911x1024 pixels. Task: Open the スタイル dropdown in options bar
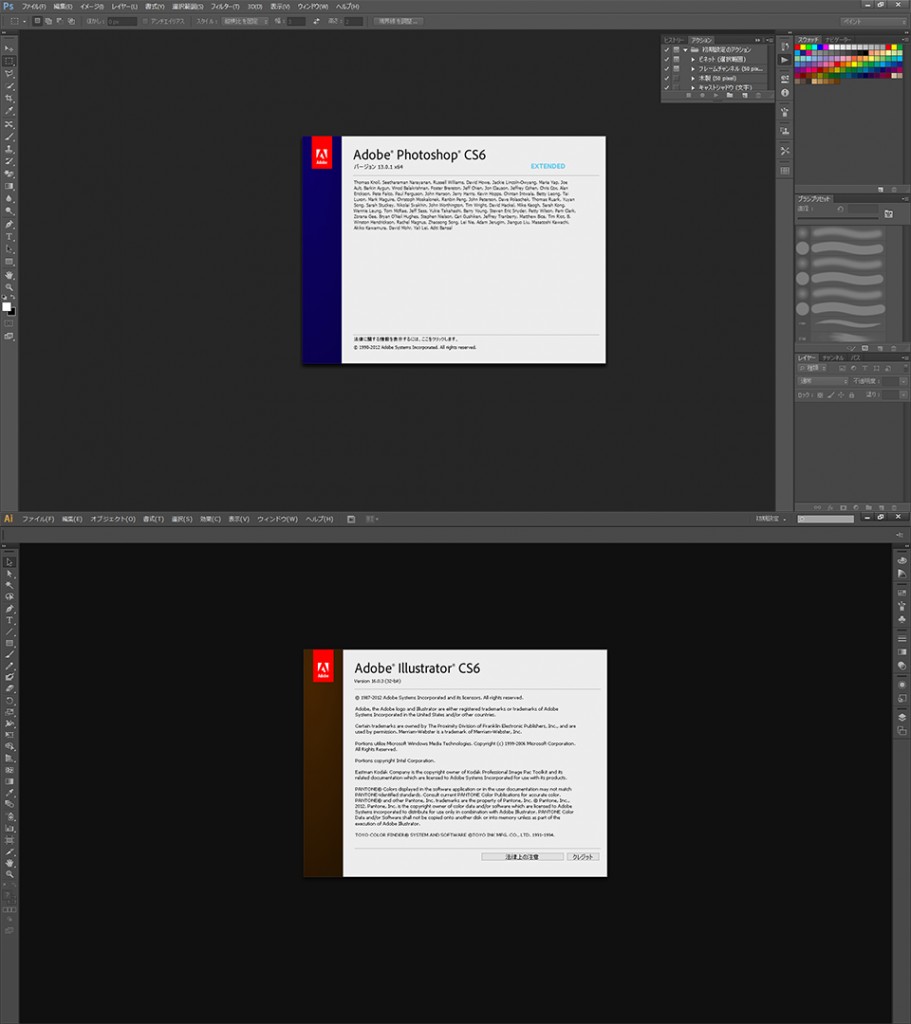click(245, 21)
